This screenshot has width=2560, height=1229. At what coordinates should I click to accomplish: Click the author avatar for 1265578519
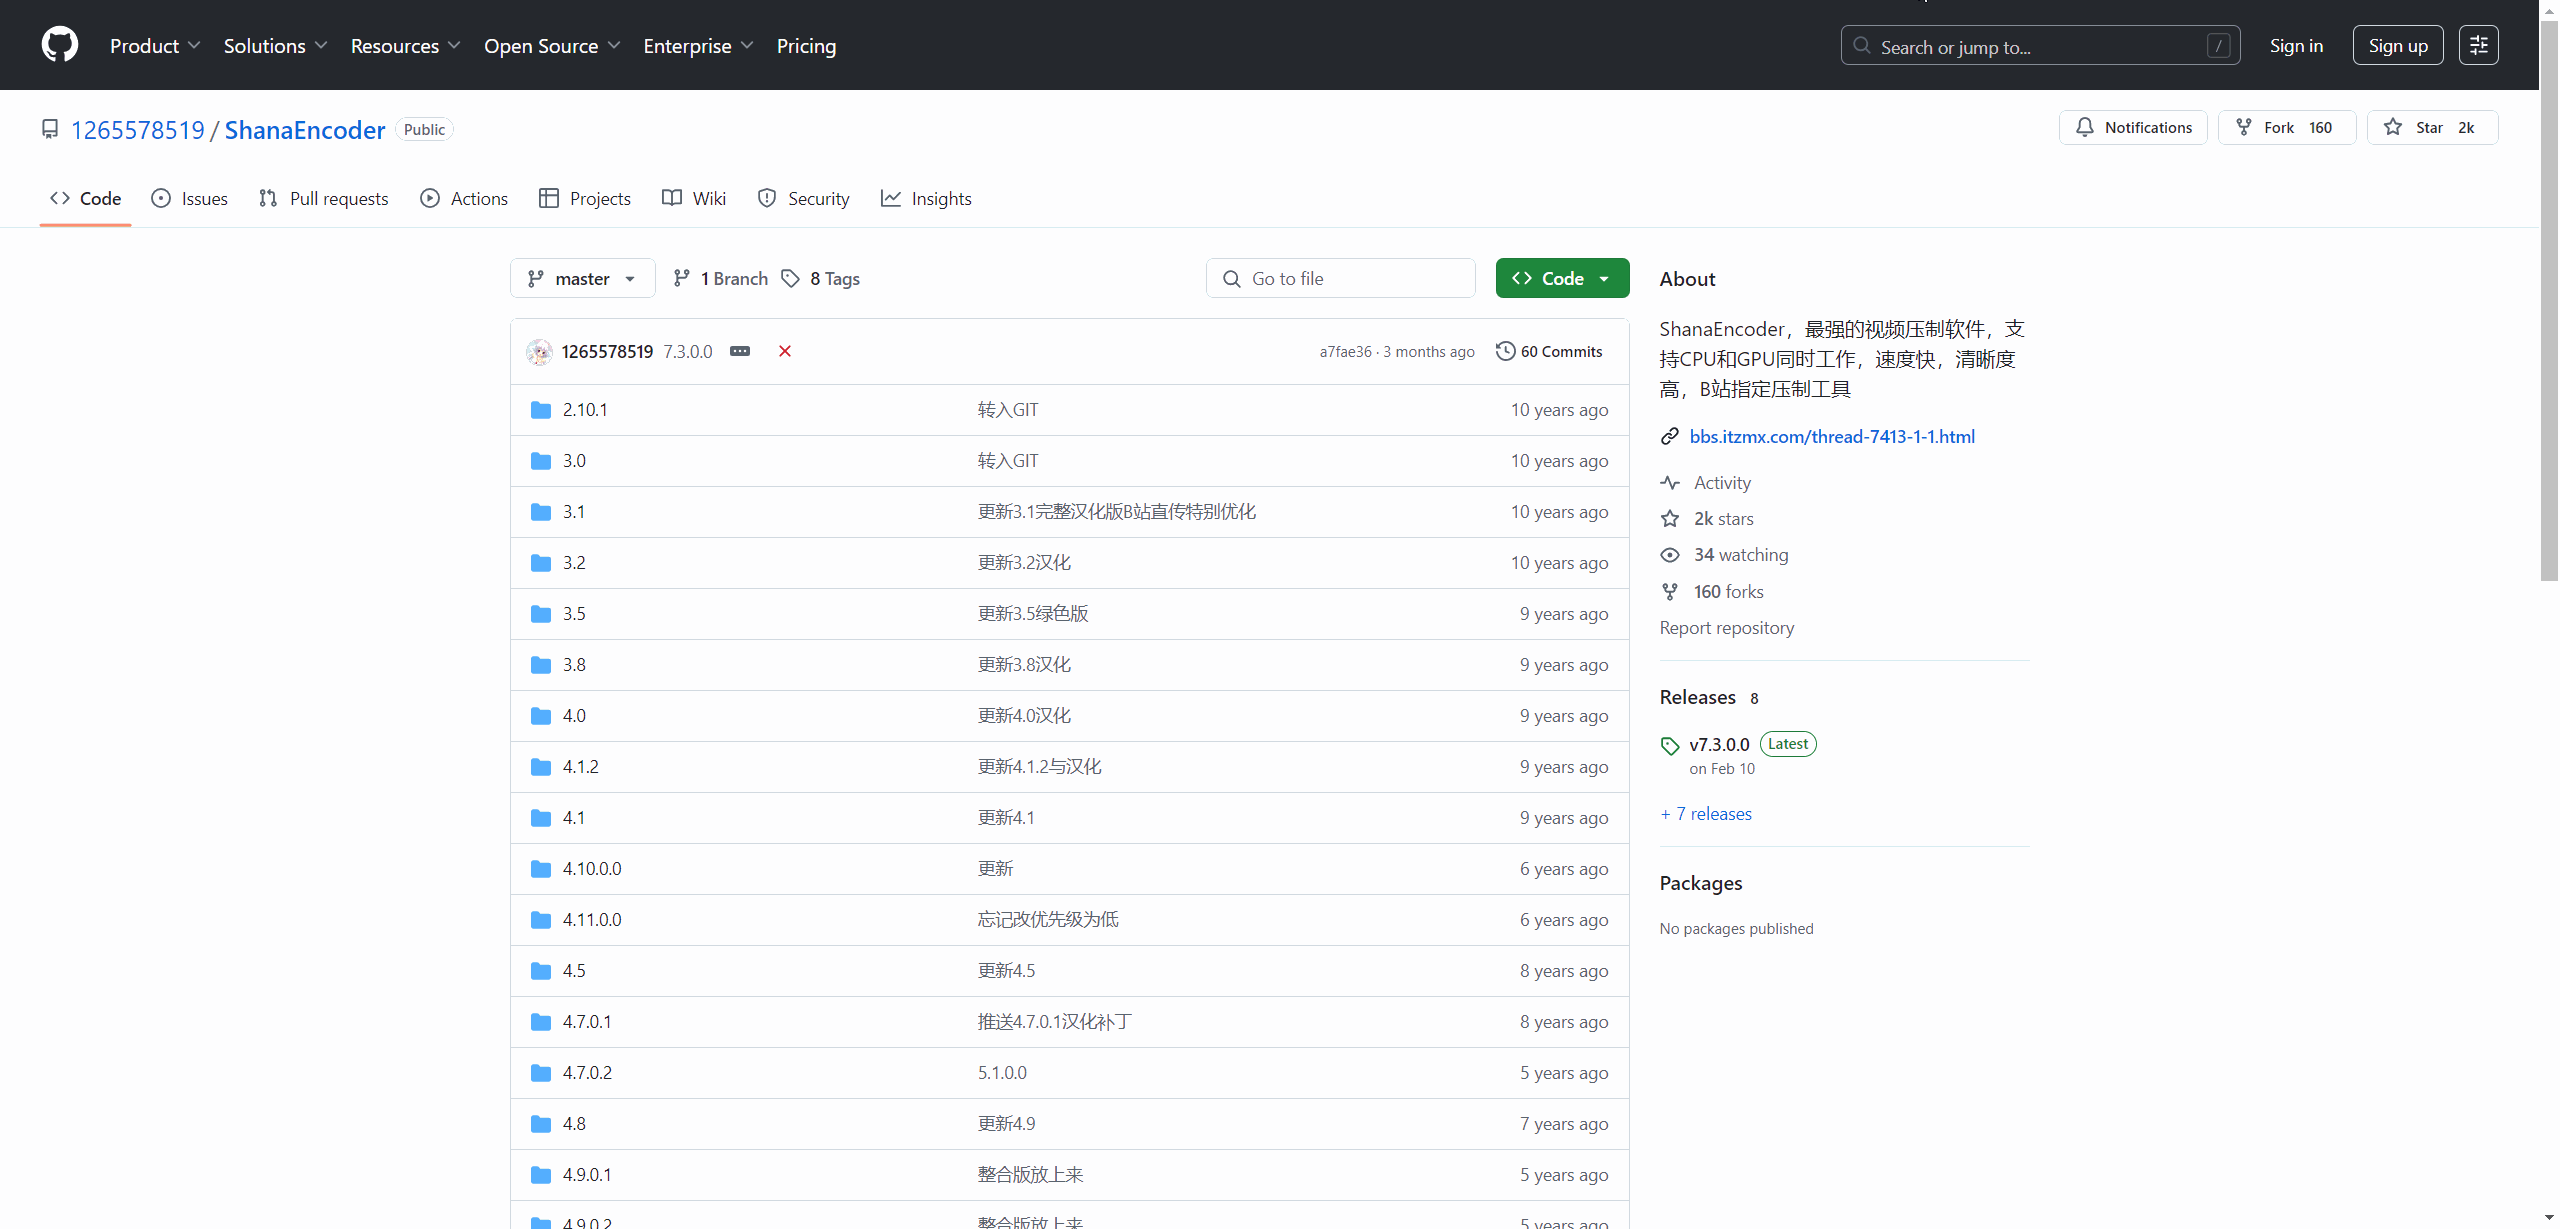pos(540,352)
